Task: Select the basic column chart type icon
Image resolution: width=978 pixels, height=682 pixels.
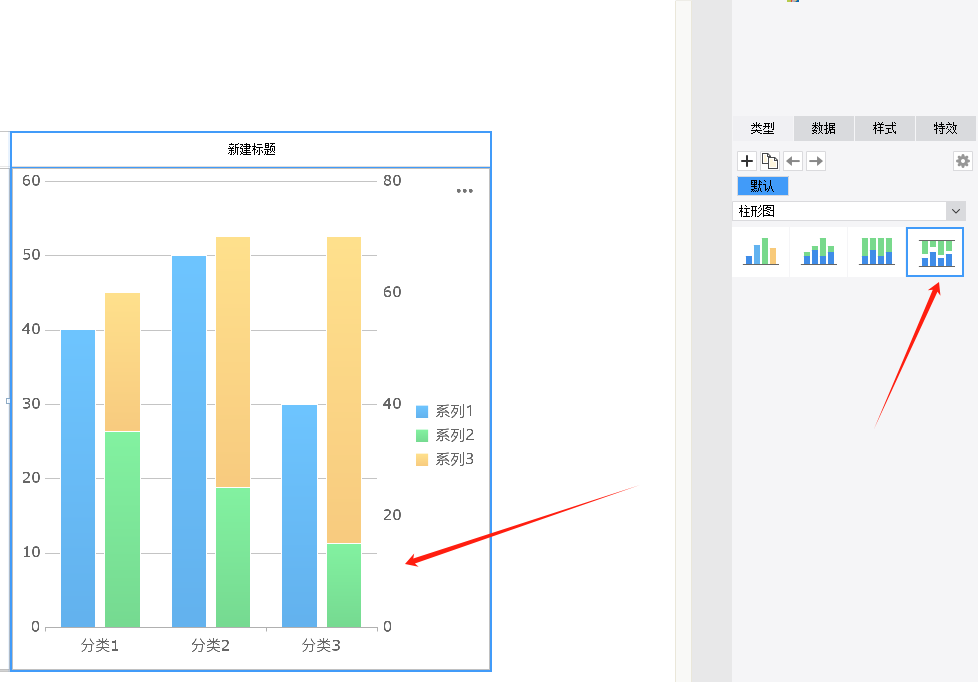Action: pos(760,251)
